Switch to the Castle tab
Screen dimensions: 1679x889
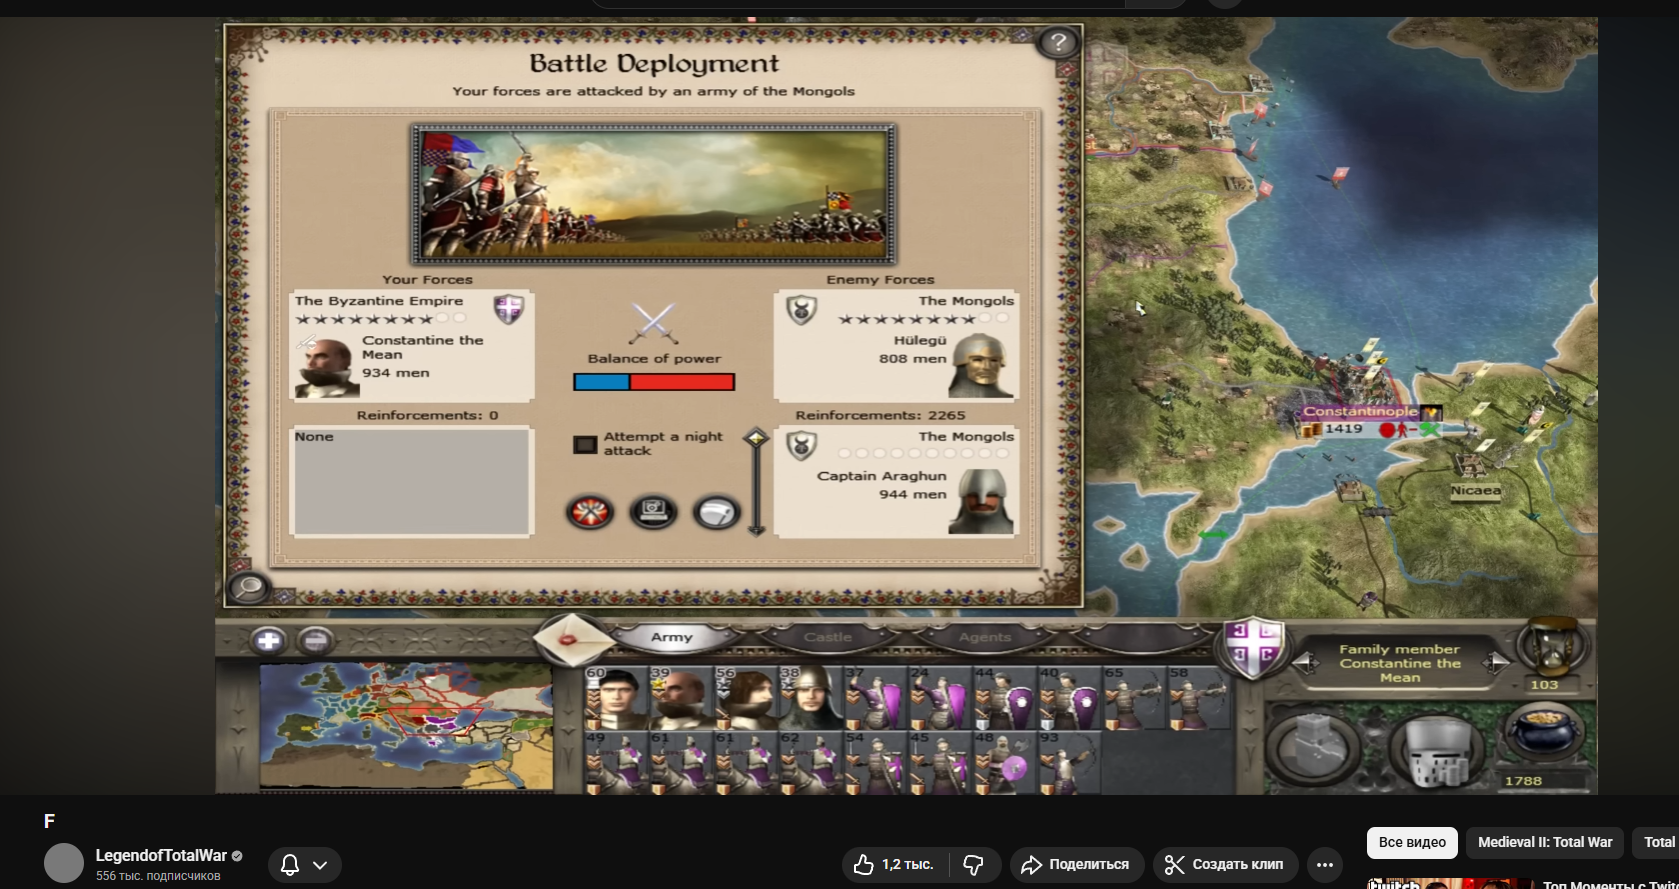(x=828, y=637)
